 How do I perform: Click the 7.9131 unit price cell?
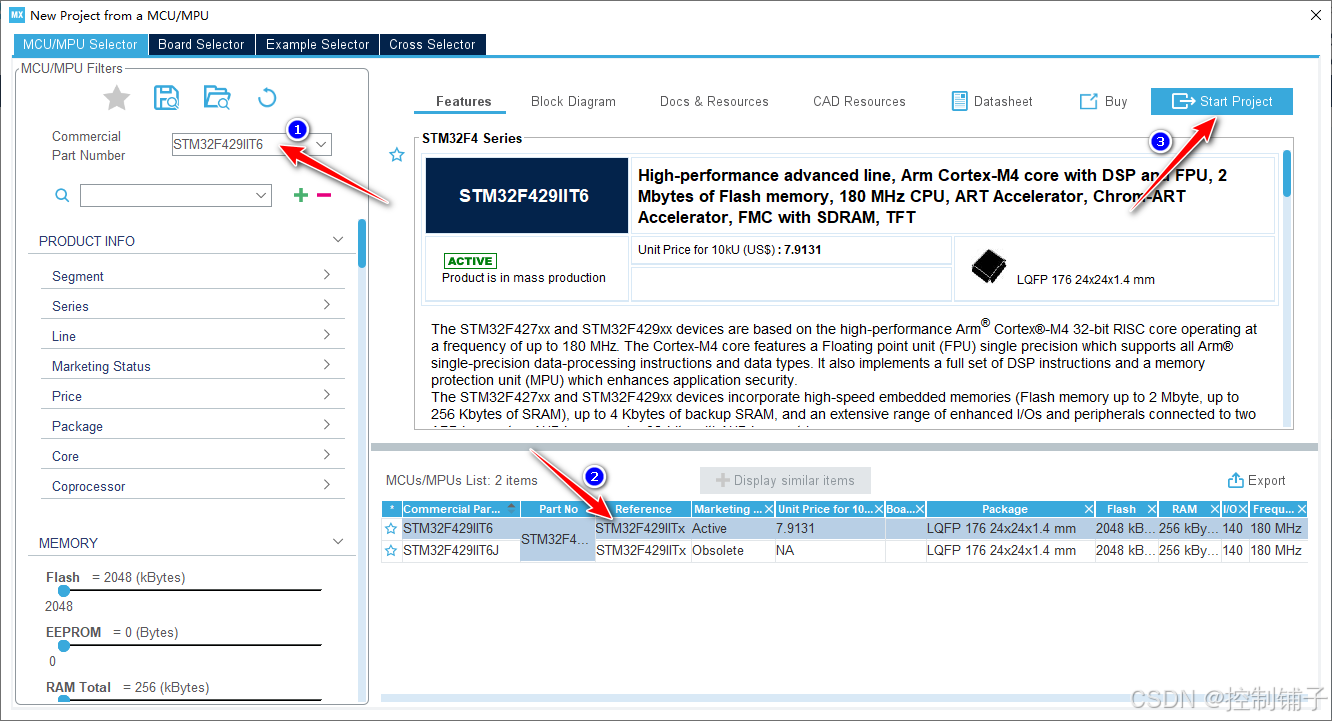[x=830, y=529]
